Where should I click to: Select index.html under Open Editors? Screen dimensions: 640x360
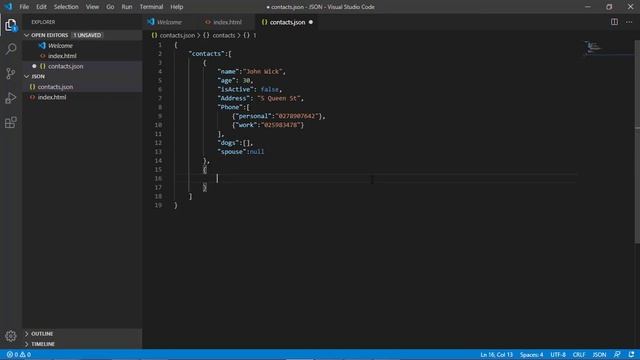pos(82,56)
